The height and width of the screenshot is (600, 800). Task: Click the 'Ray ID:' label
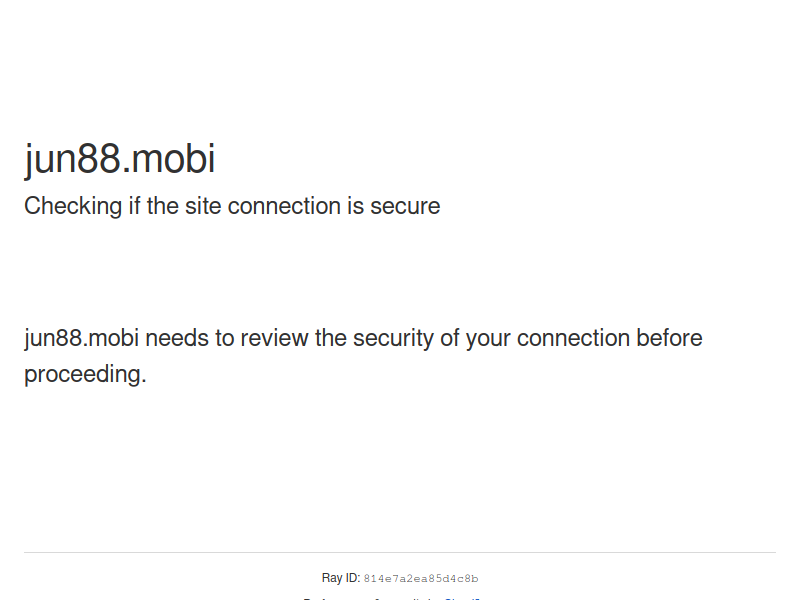341,578
